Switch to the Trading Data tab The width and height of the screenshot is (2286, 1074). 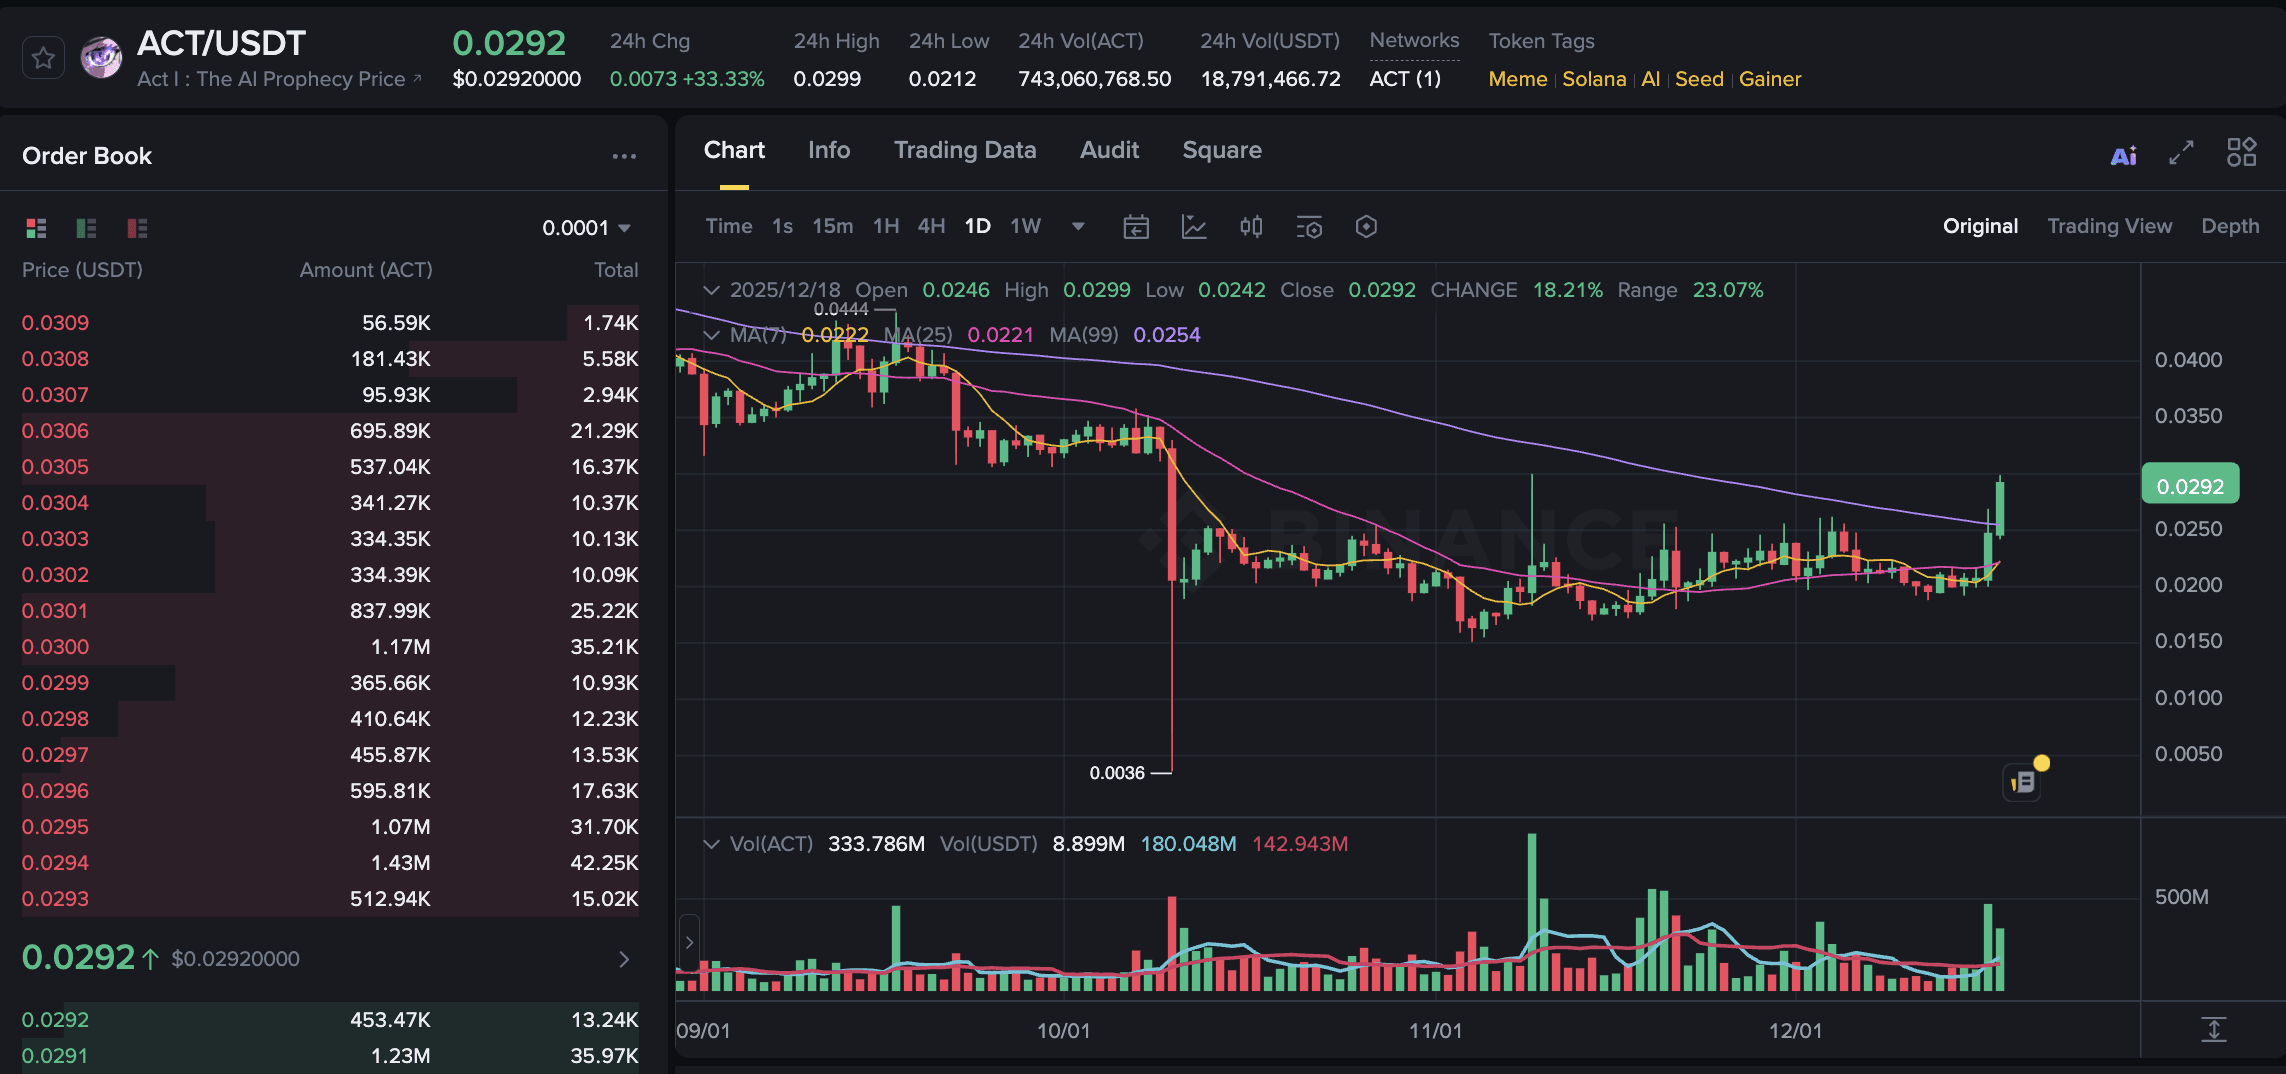(964, 150)
